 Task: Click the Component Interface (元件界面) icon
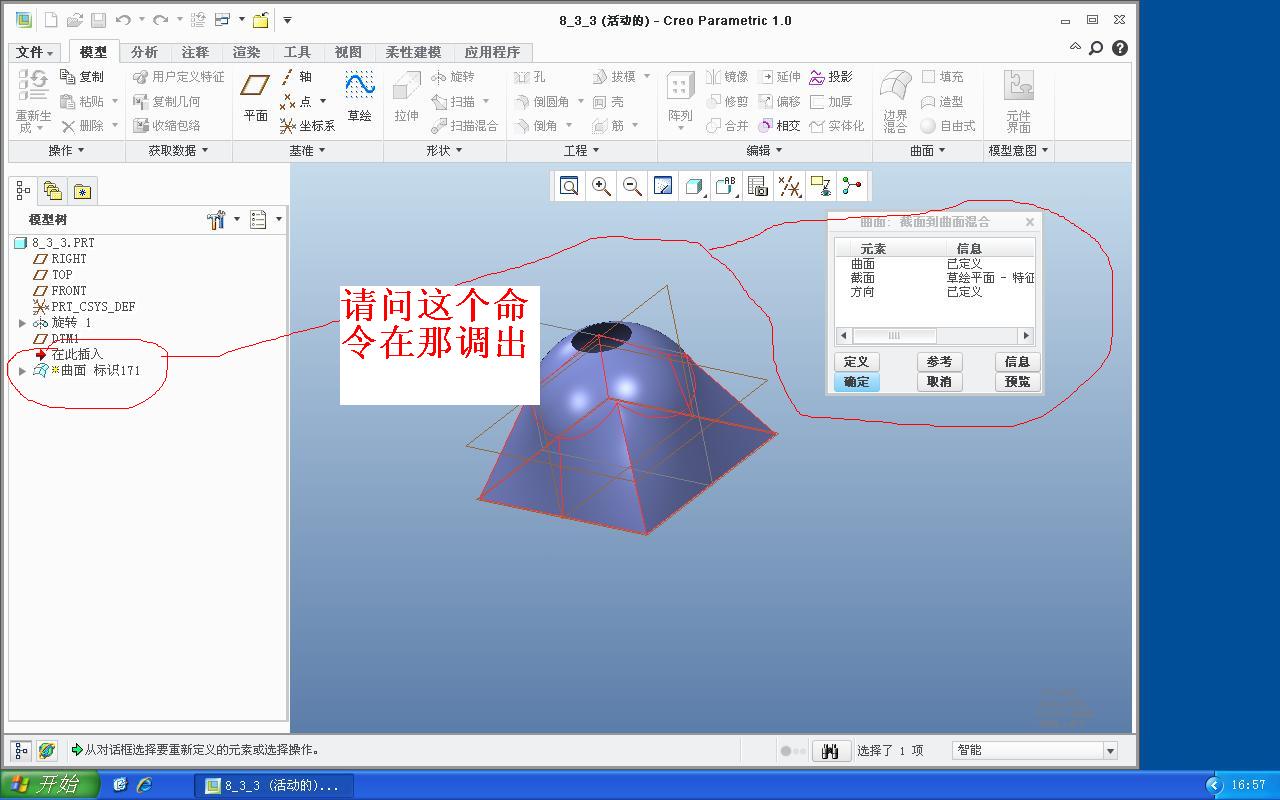[x=1019, y=100]
